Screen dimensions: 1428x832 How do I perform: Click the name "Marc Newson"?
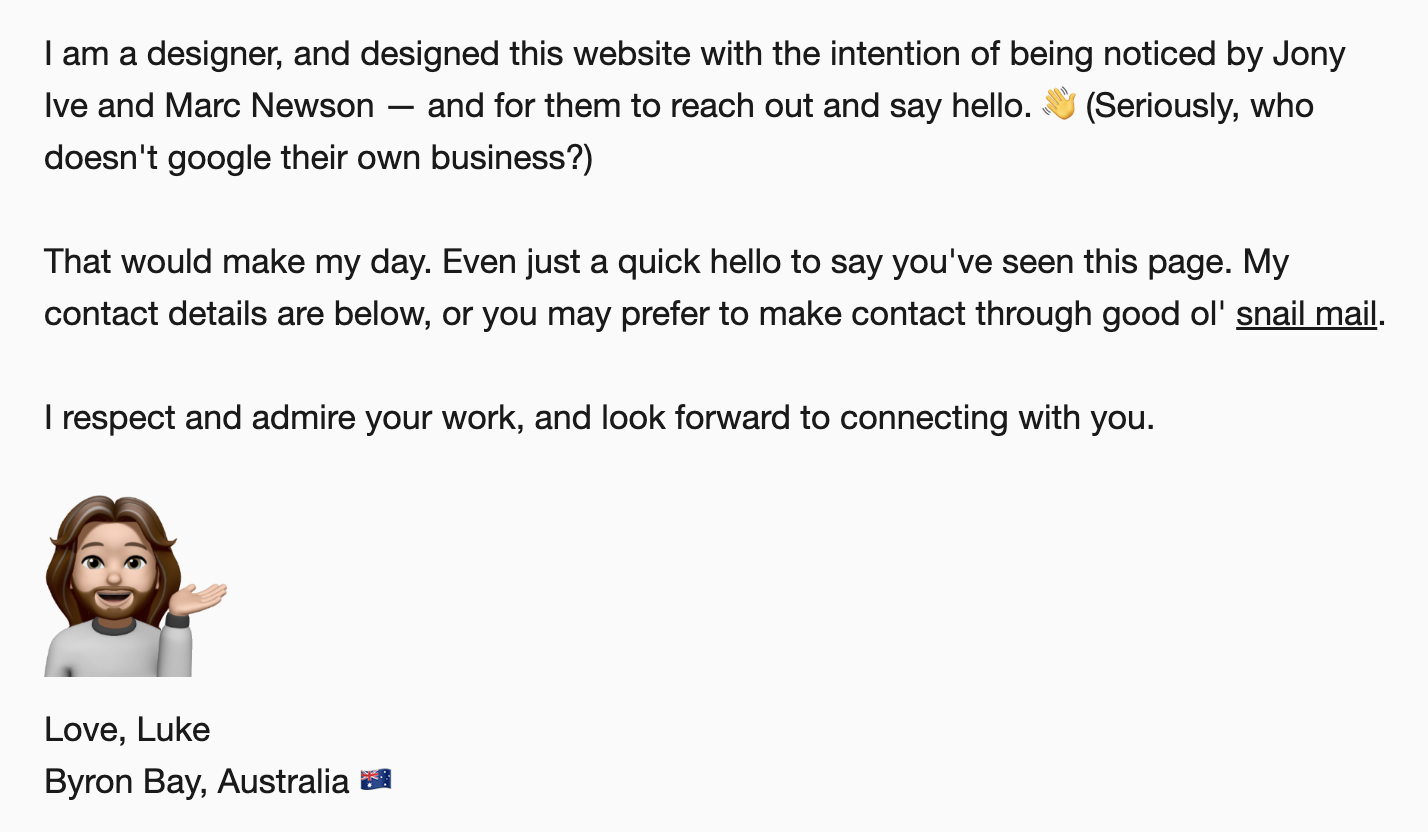click(270, 106)
